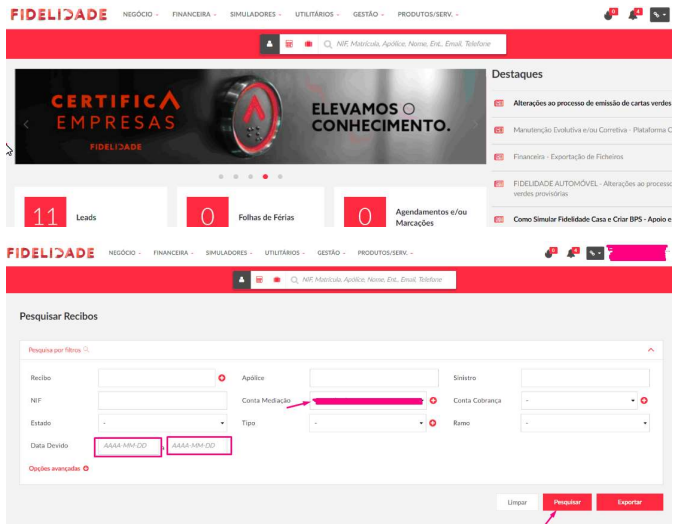Open alert icon with badge 0 on Pesquisar Recibos page

pos(550,253)
